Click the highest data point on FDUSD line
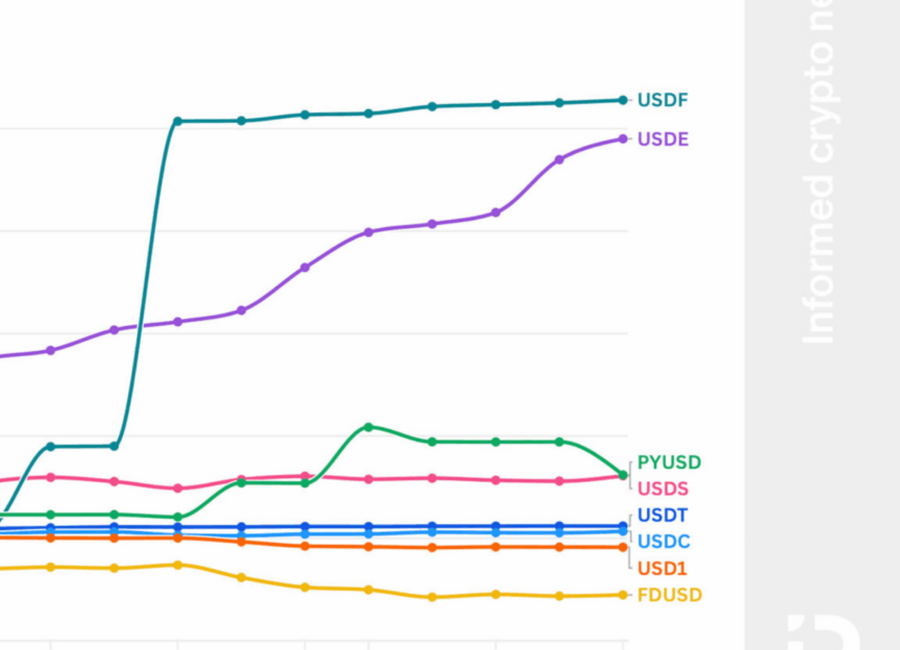 (x=177, y=565)
